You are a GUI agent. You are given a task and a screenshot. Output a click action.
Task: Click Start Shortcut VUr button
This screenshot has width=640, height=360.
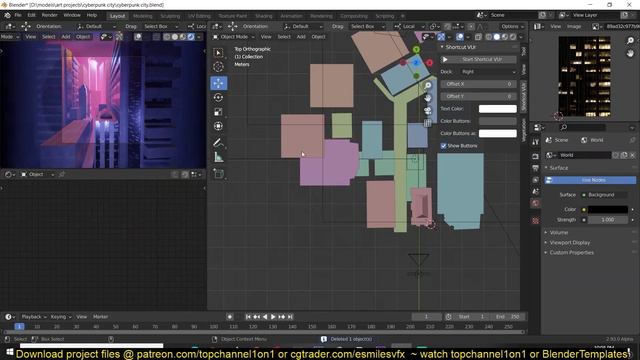pyautogui.click(x=478, y=60)
